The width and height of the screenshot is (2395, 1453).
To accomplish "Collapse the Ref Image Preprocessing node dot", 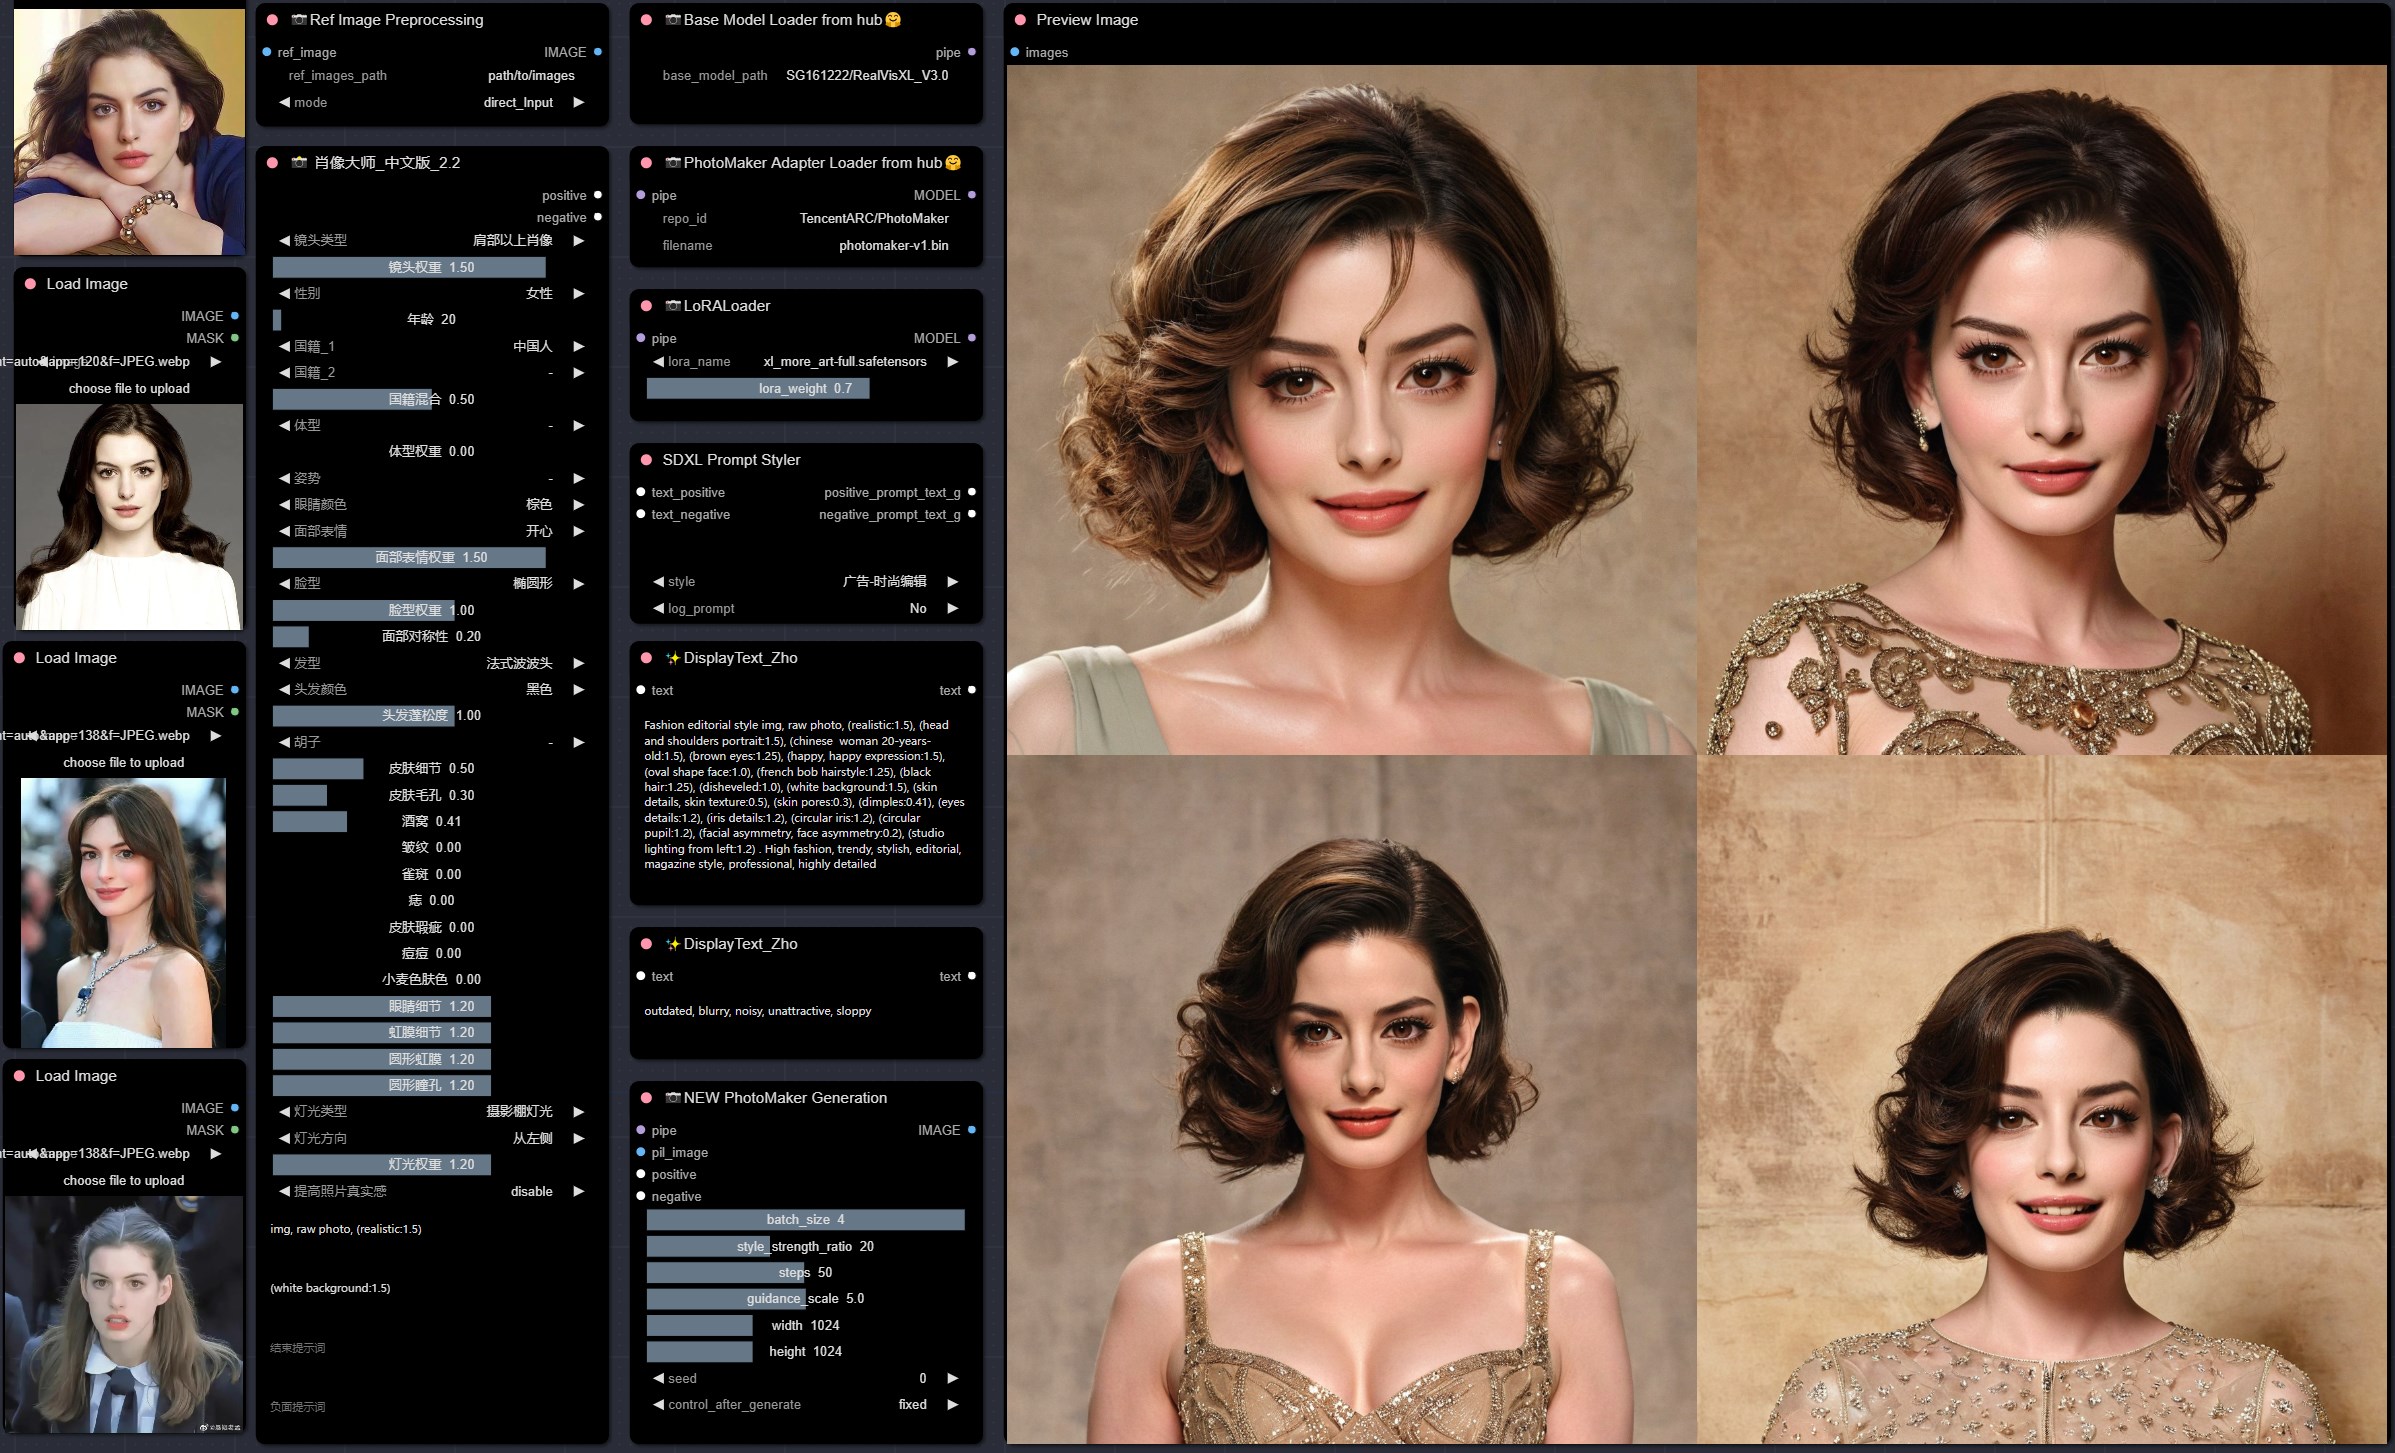I will tap(272, 20).
